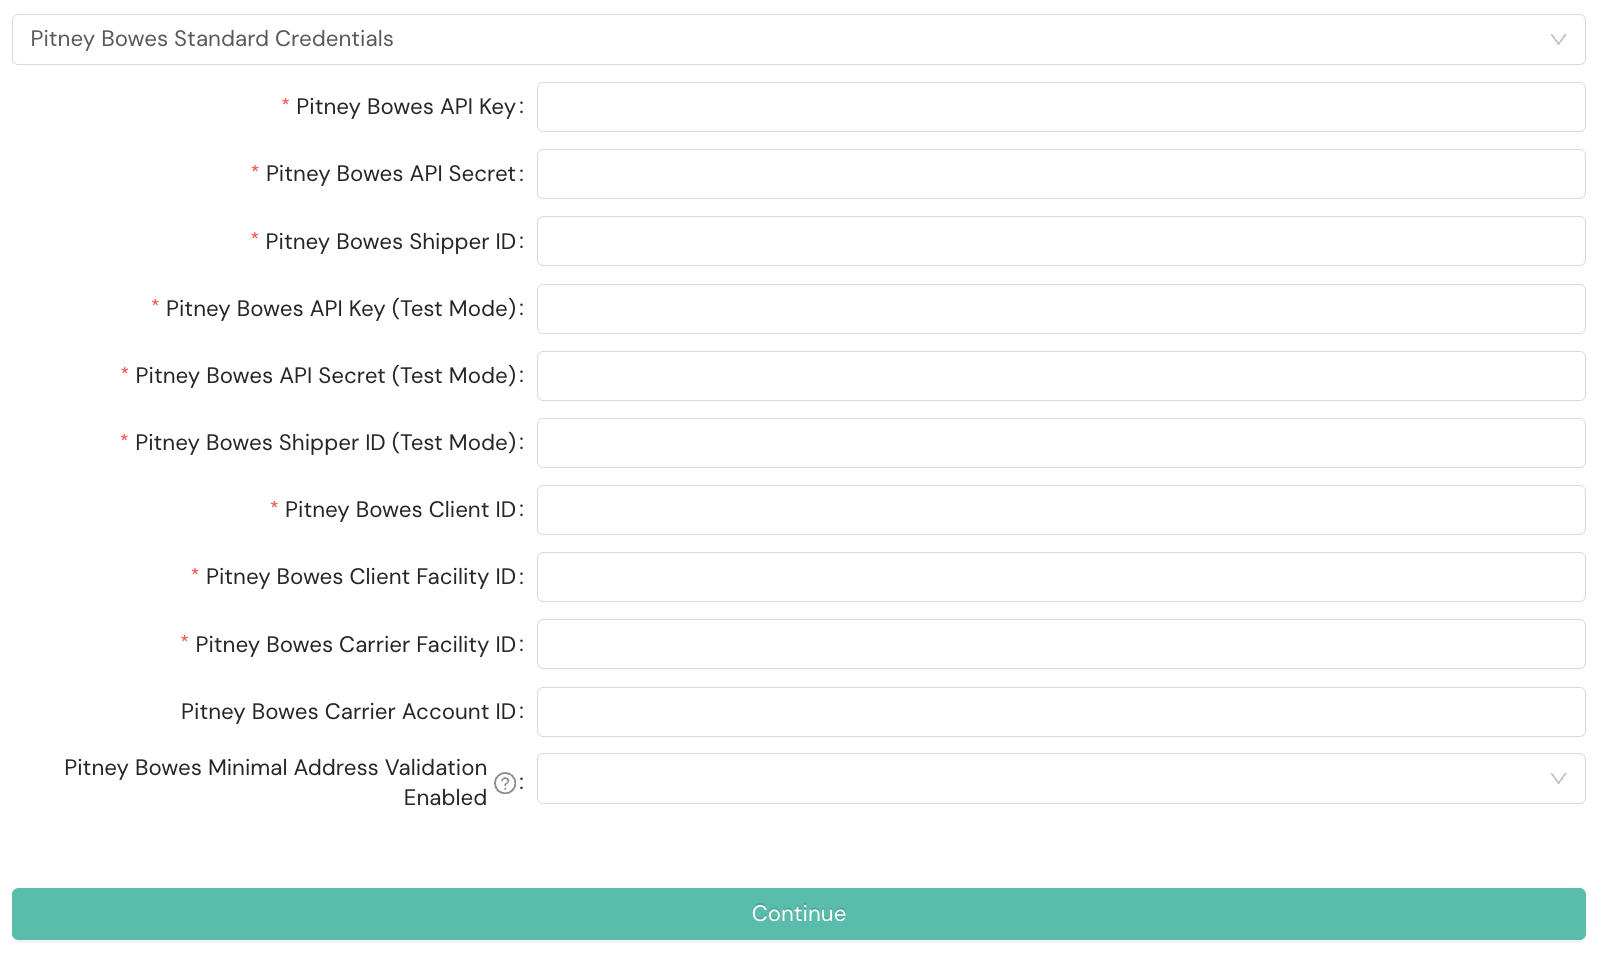Image resolution: width=1604 pixels, height=960 pixels.
Task: Click the 'Pitney Bowes Shipper ID' label
Action: pyautogui.click(x=391, y=242)
